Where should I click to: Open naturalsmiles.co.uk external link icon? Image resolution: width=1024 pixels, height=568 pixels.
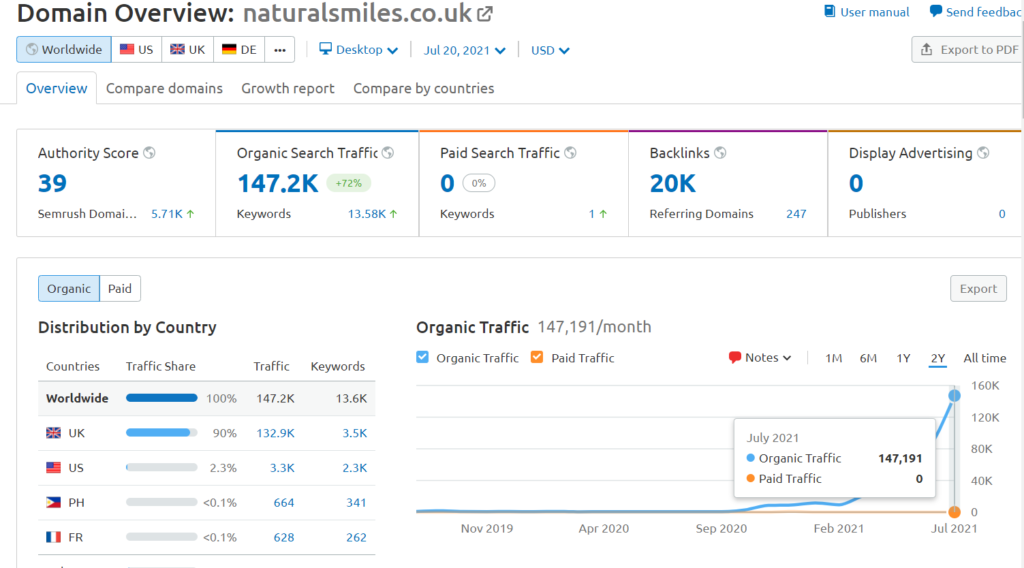point(485,13)
